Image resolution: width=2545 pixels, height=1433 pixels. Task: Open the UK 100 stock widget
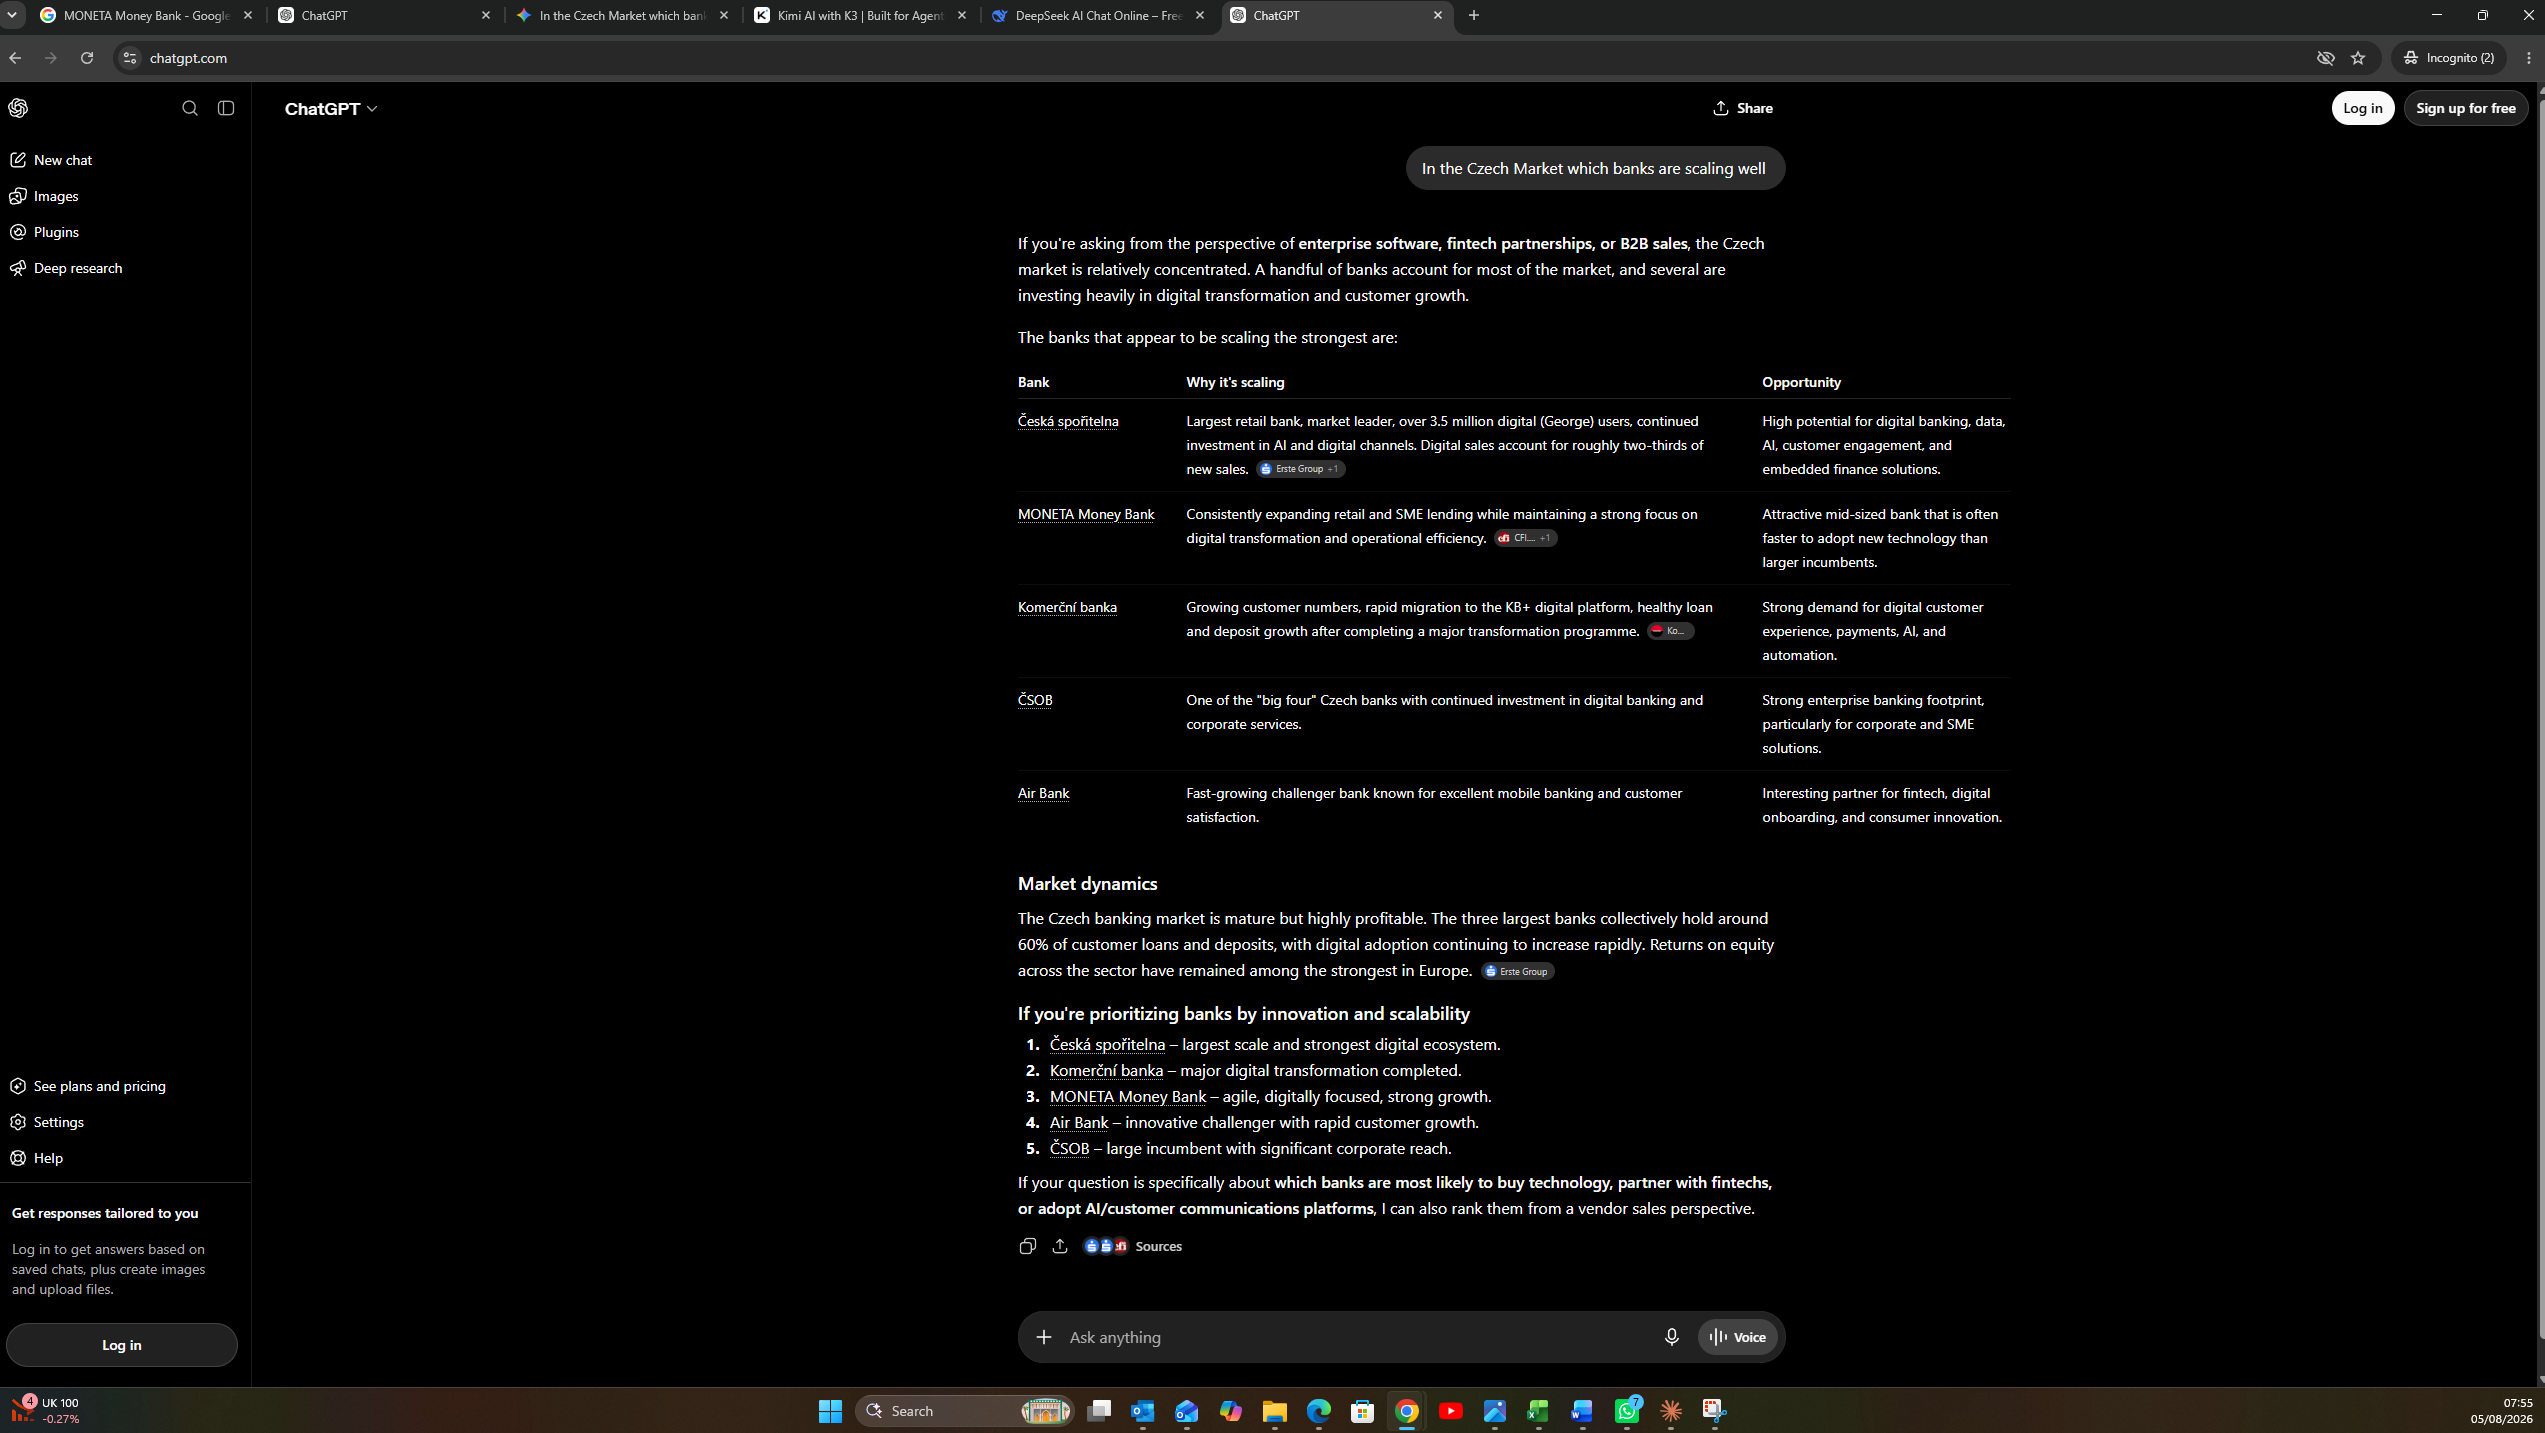46,1411
